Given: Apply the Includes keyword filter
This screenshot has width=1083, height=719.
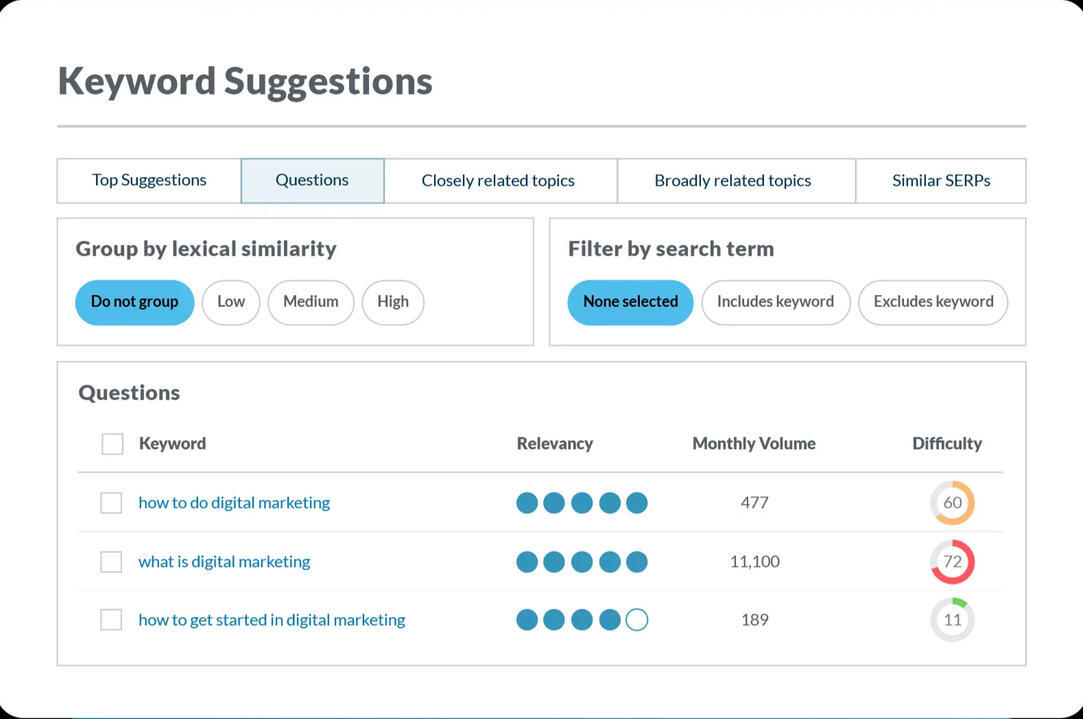Looking at the screenshot, I should click(x=775, y=302).
